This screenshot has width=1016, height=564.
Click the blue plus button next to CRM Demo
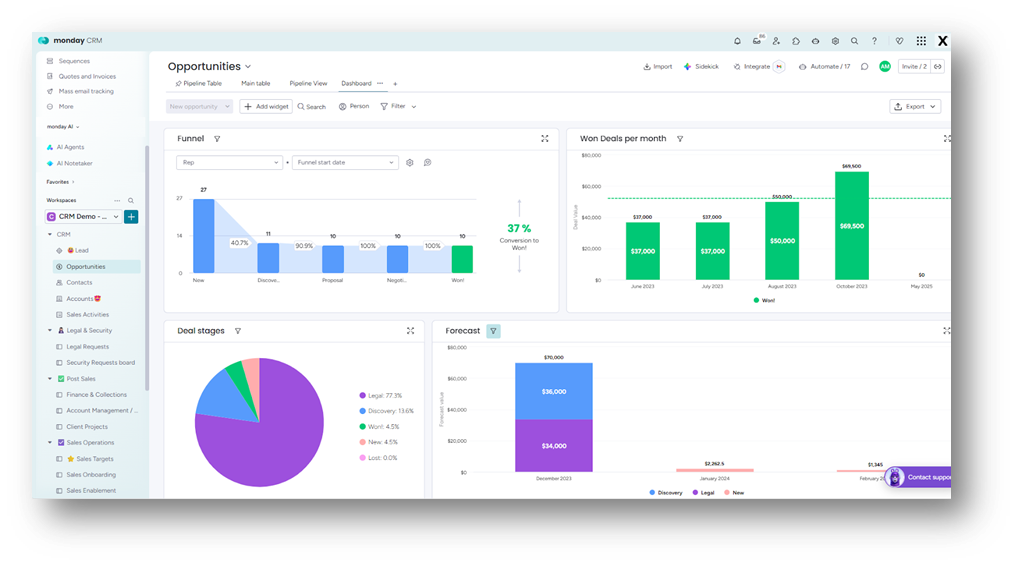point(131,217)
